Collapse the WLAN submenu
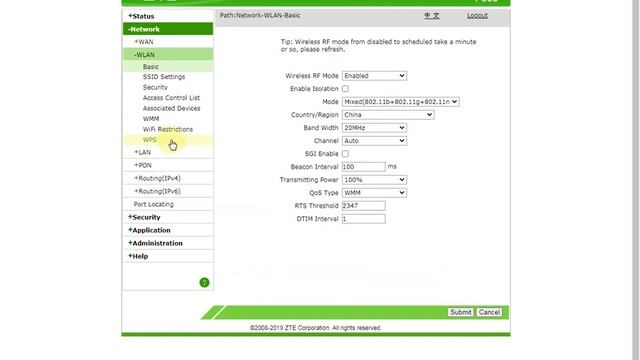Viewport: 640px width, 360px height. point(168,55)
